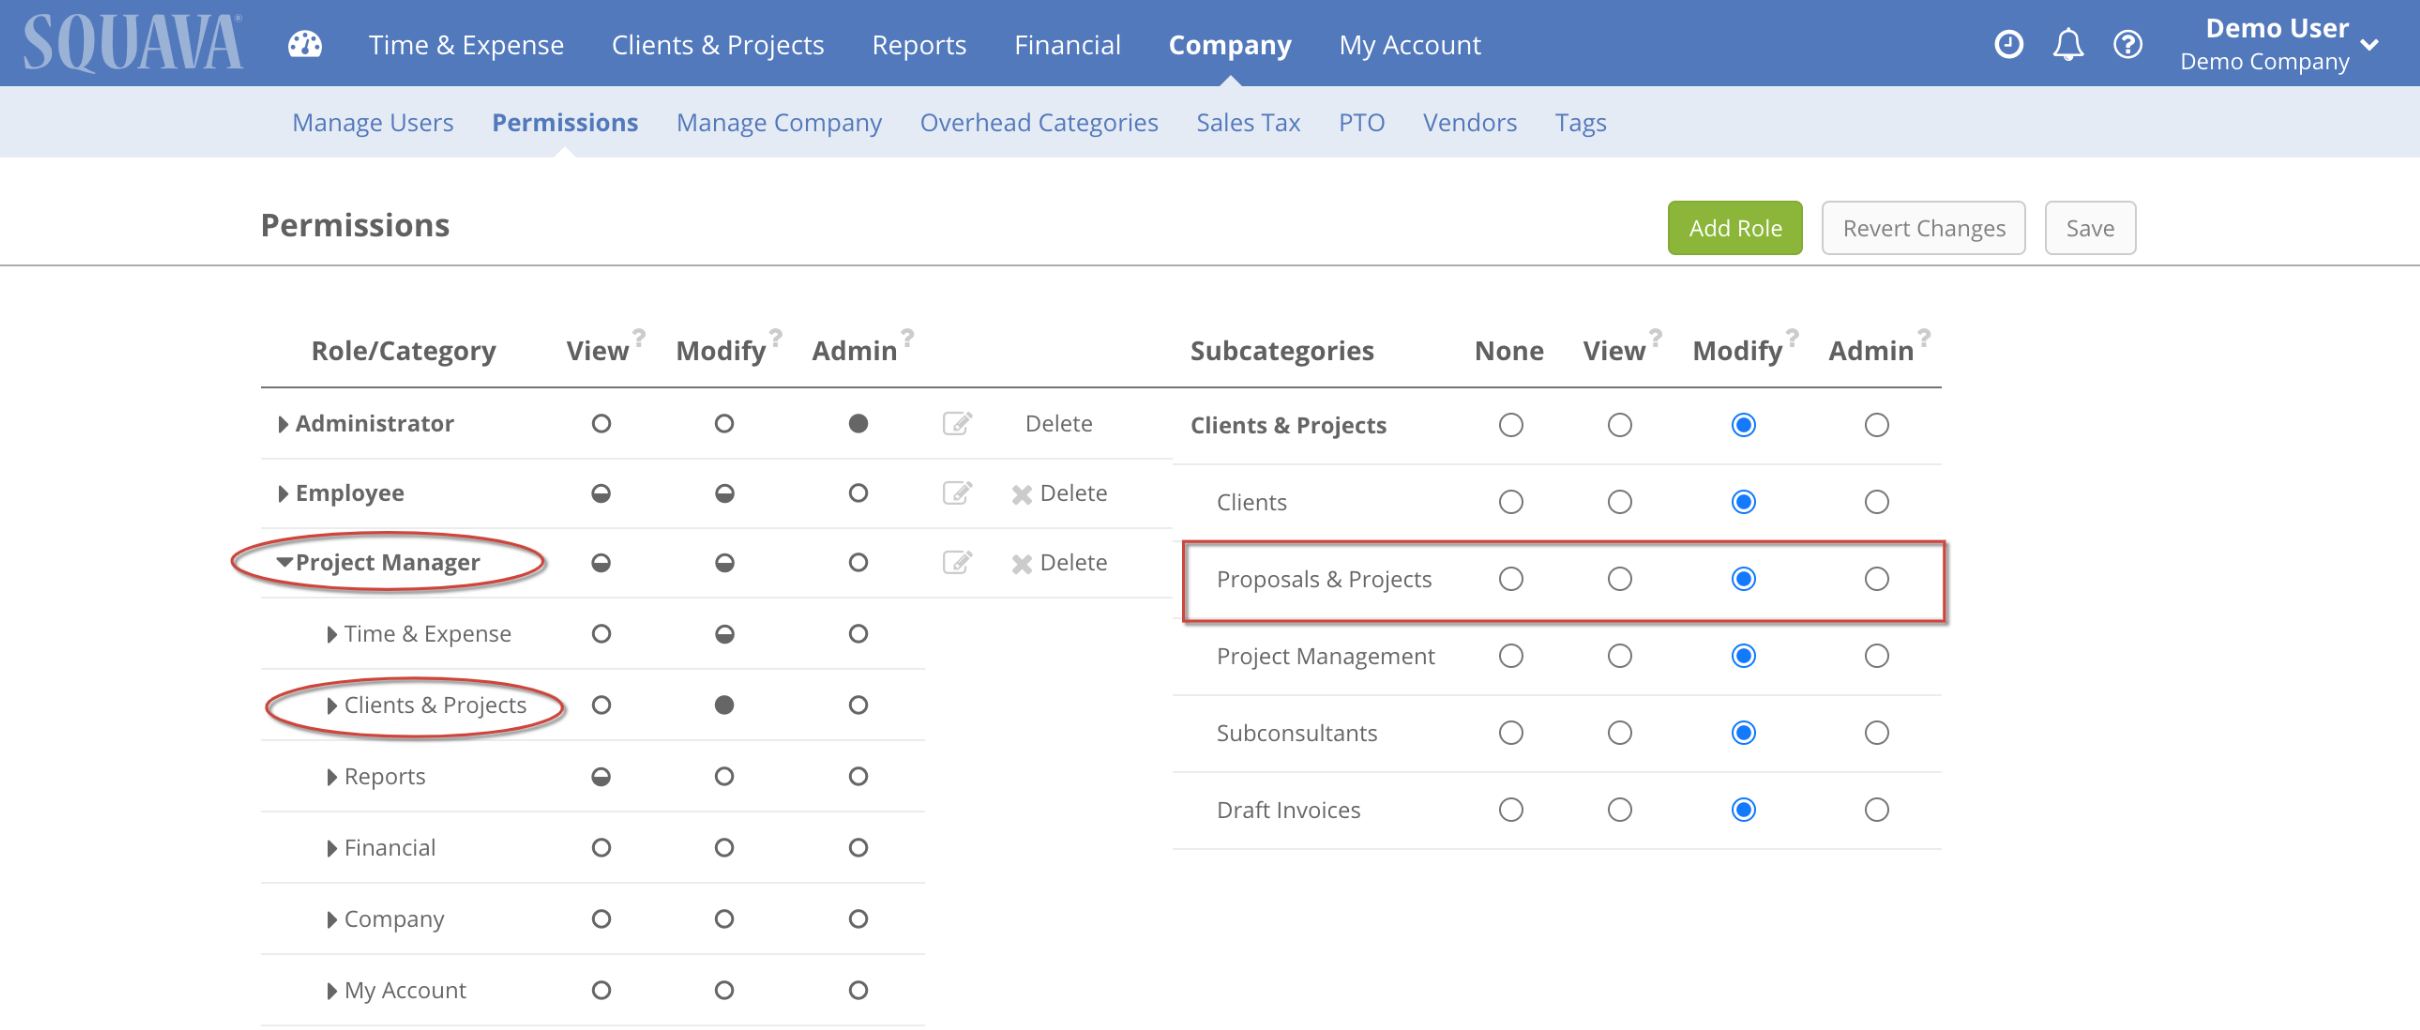
Task: Set Clients subcategory to Admin
Action: (1876, 502)
